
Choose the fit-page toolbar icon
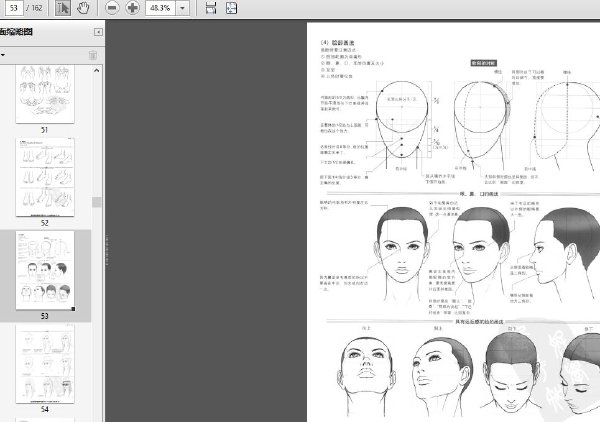231,8
